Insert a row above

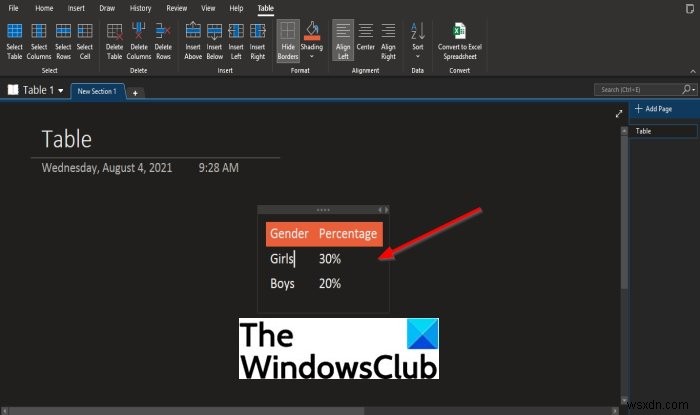(x=193, y=42)
